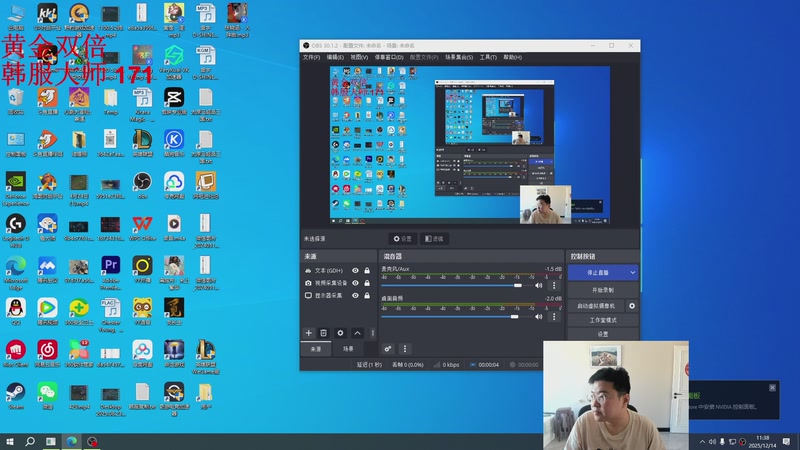Open the Temp folder on desktop
The width and height of the screenshot is (800, 450).
[111, 101]
